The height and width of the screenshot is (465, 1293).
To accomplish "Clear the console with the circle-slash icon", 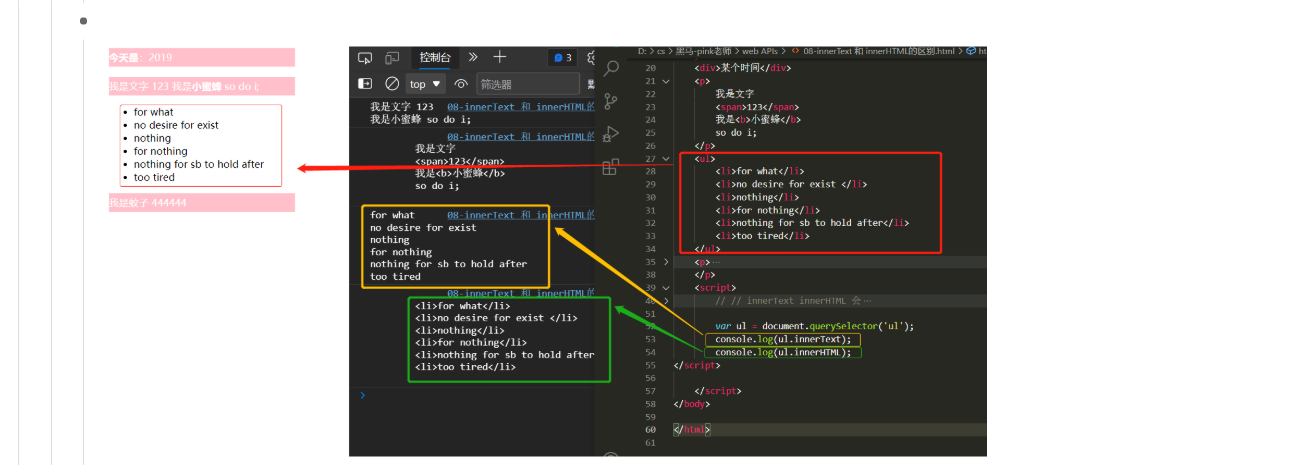I will 392,84.
